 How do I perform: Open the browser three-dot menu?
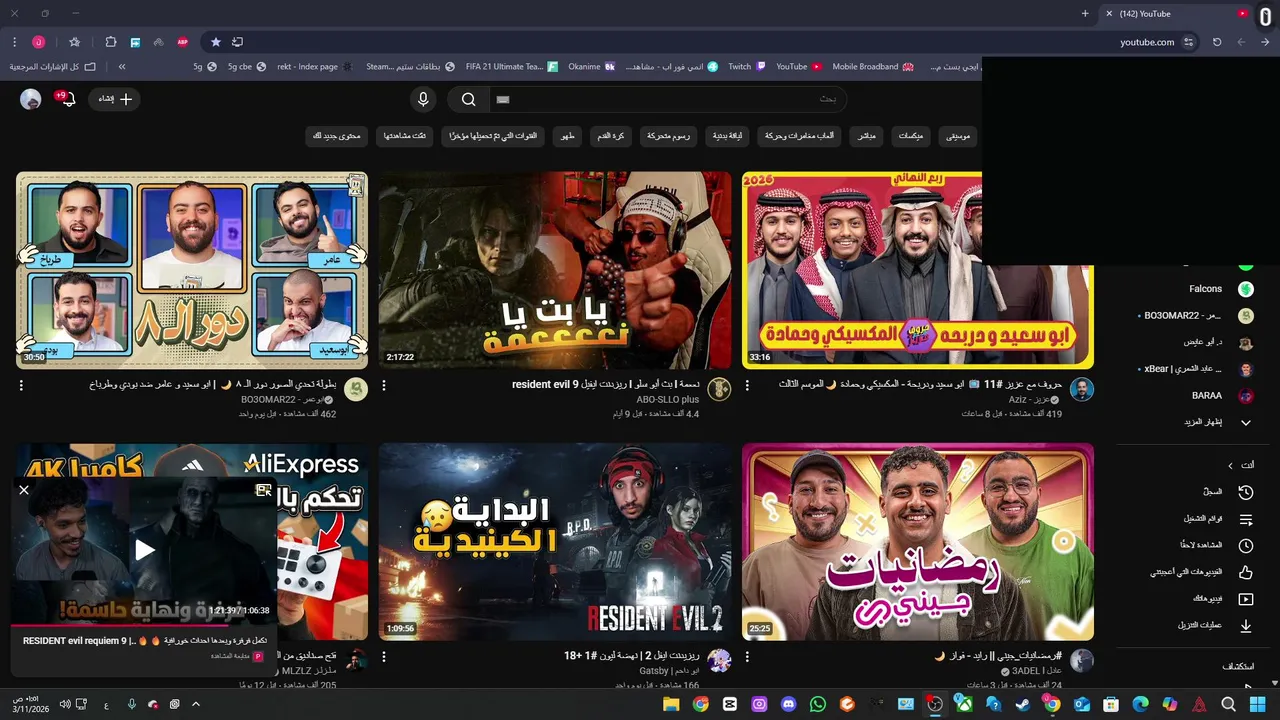pyautogui.click(x=14, y=42)
